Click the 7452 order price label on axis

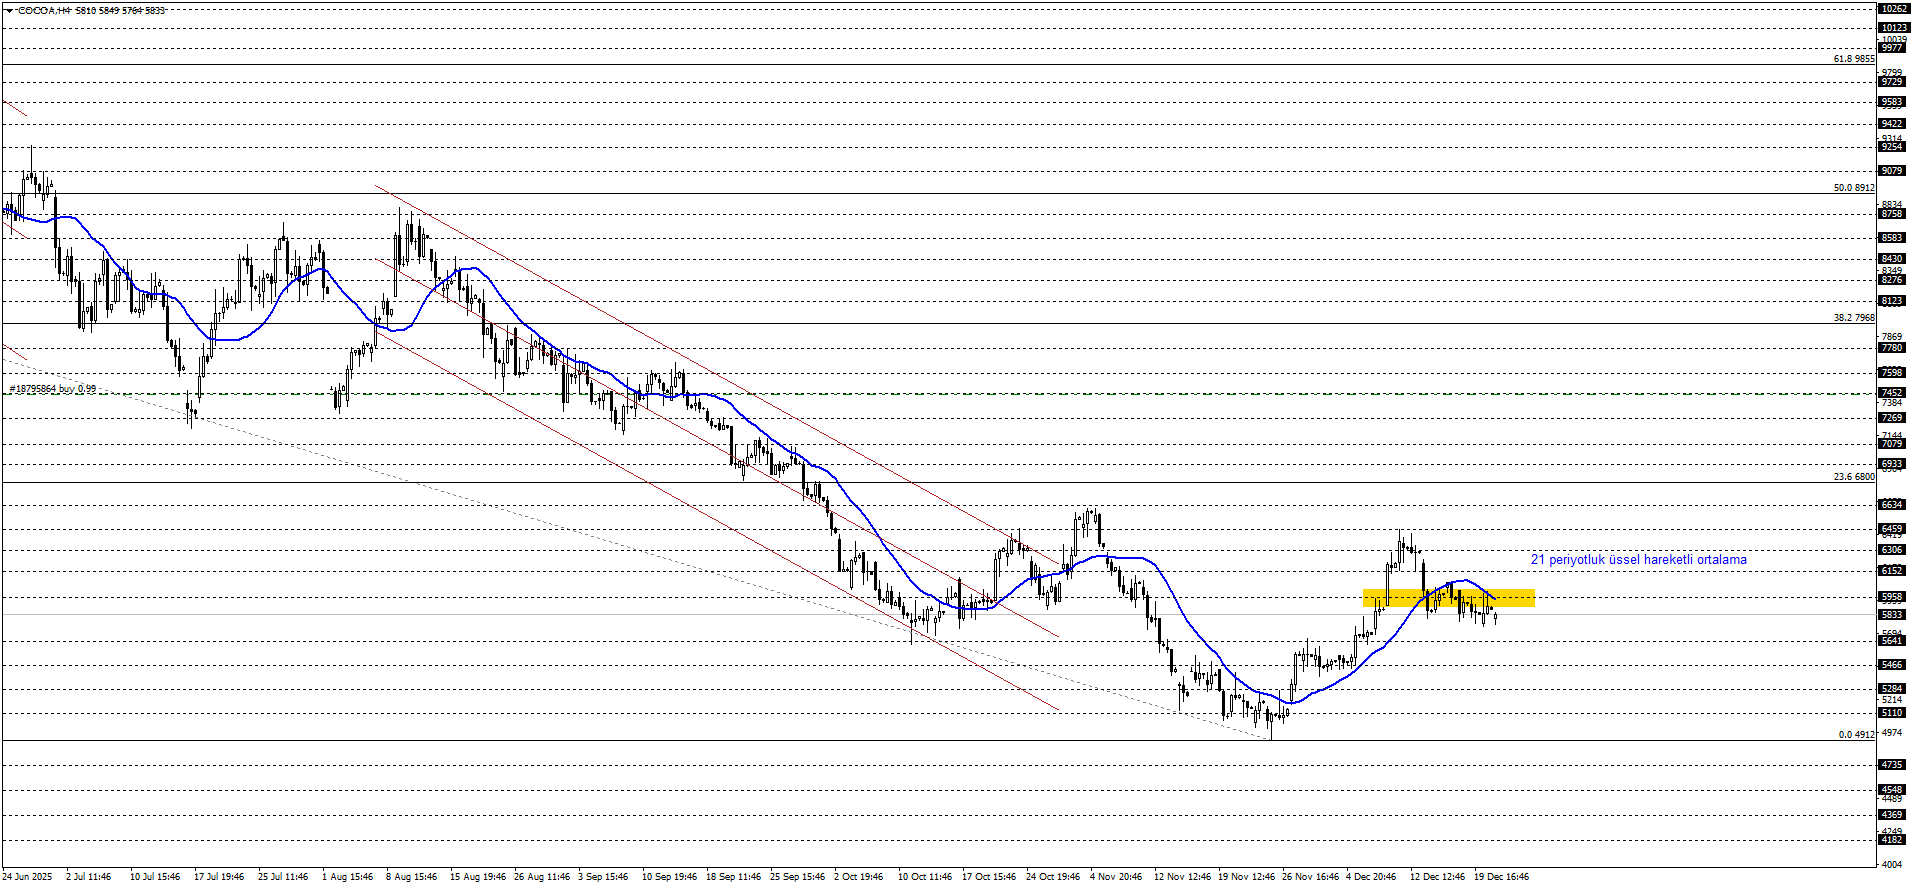click(1891, 393)
